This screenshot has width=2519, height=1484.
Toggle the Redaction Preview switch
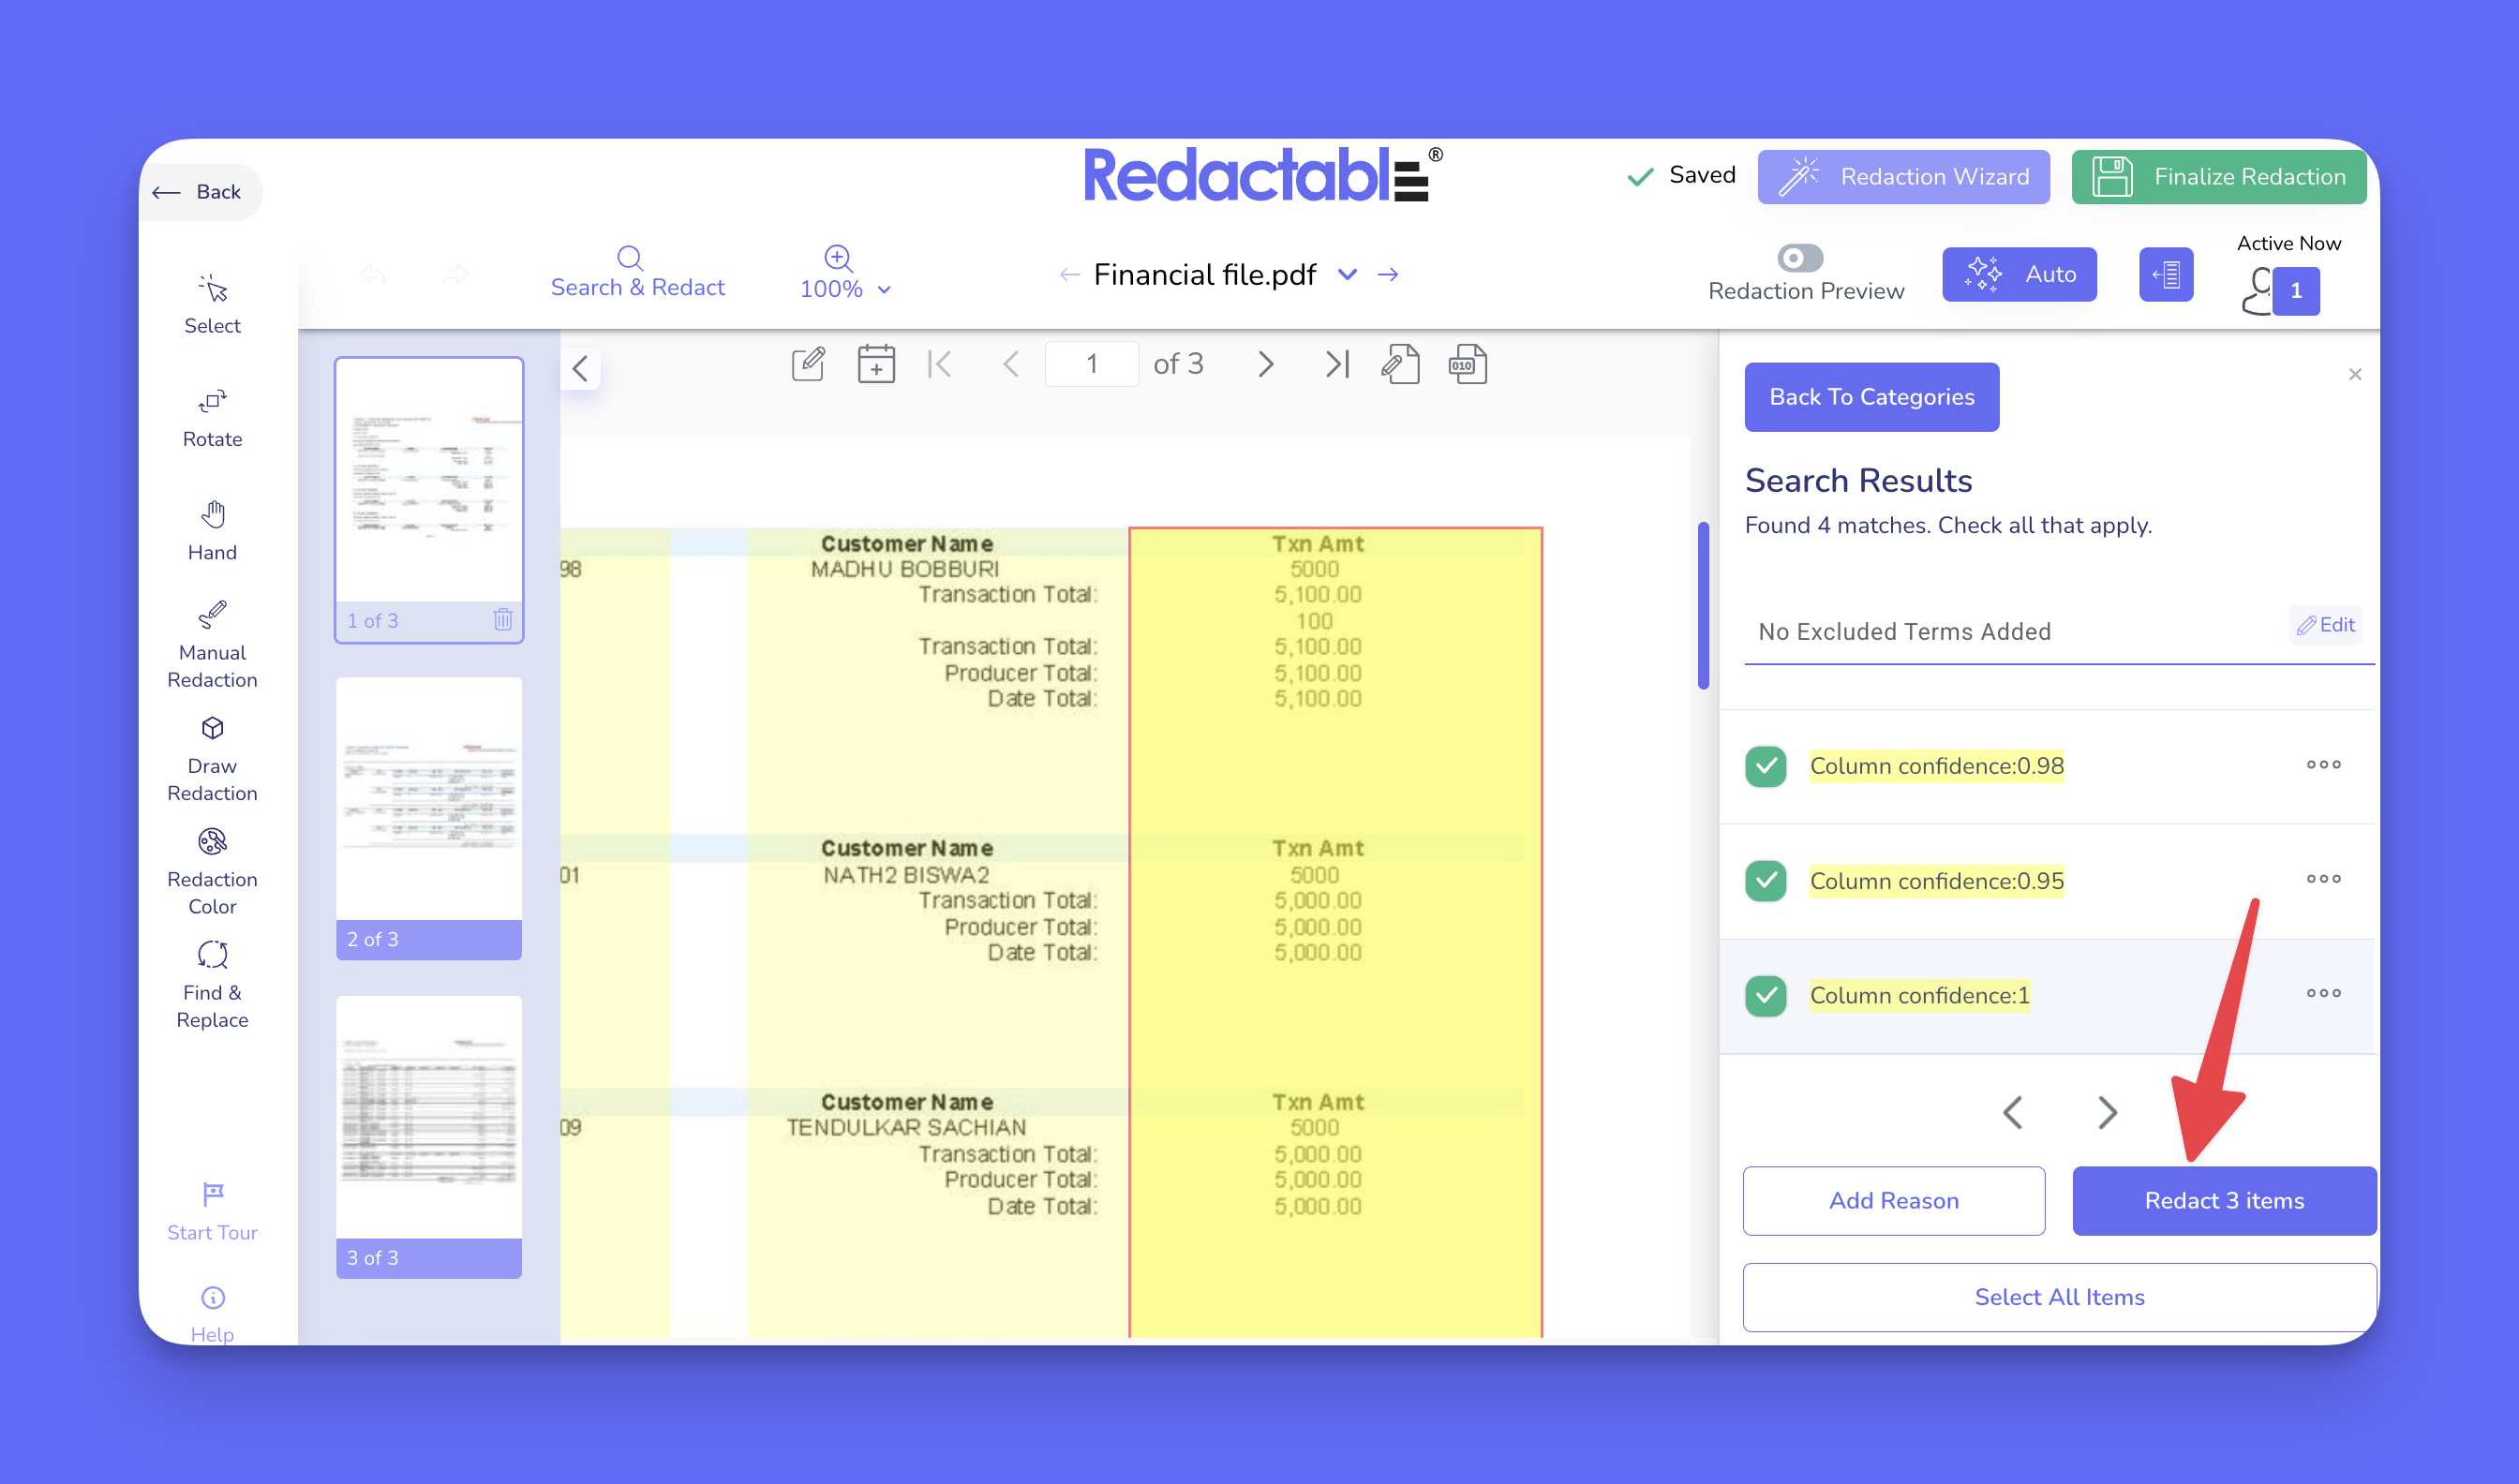point(1798,258)
